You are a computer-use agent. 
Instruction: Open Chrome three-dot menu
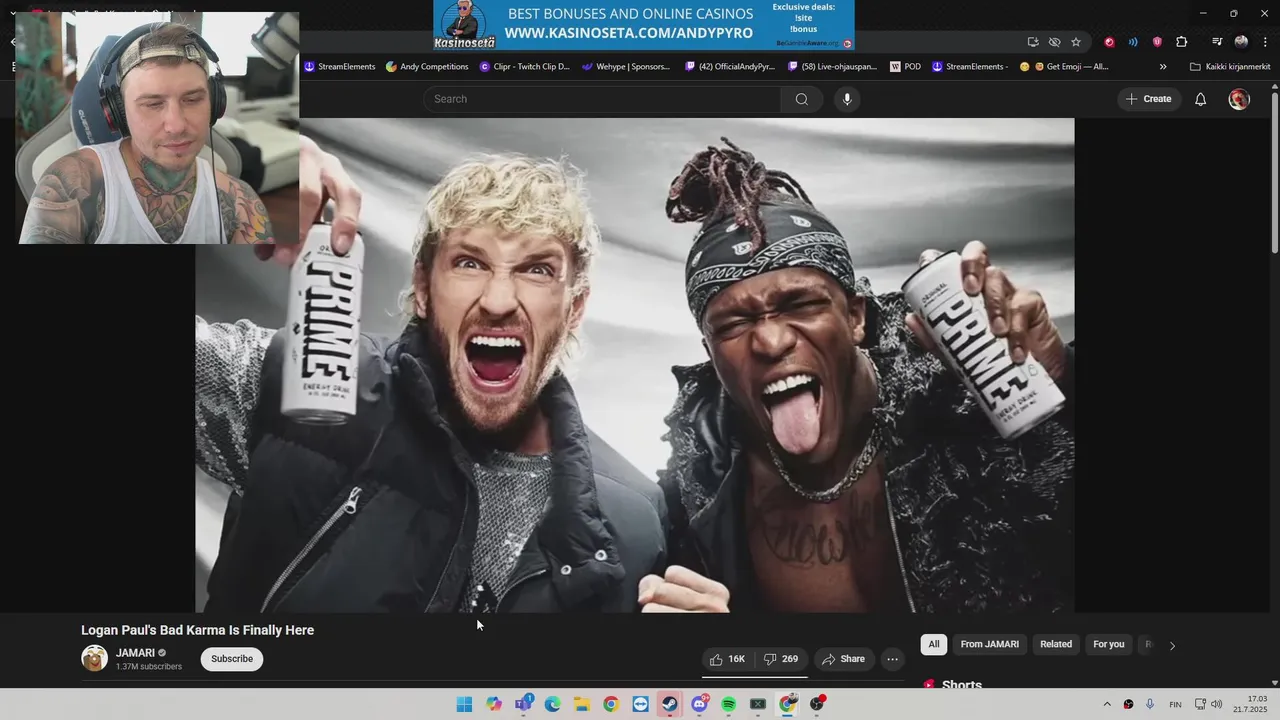(1265, 42)
